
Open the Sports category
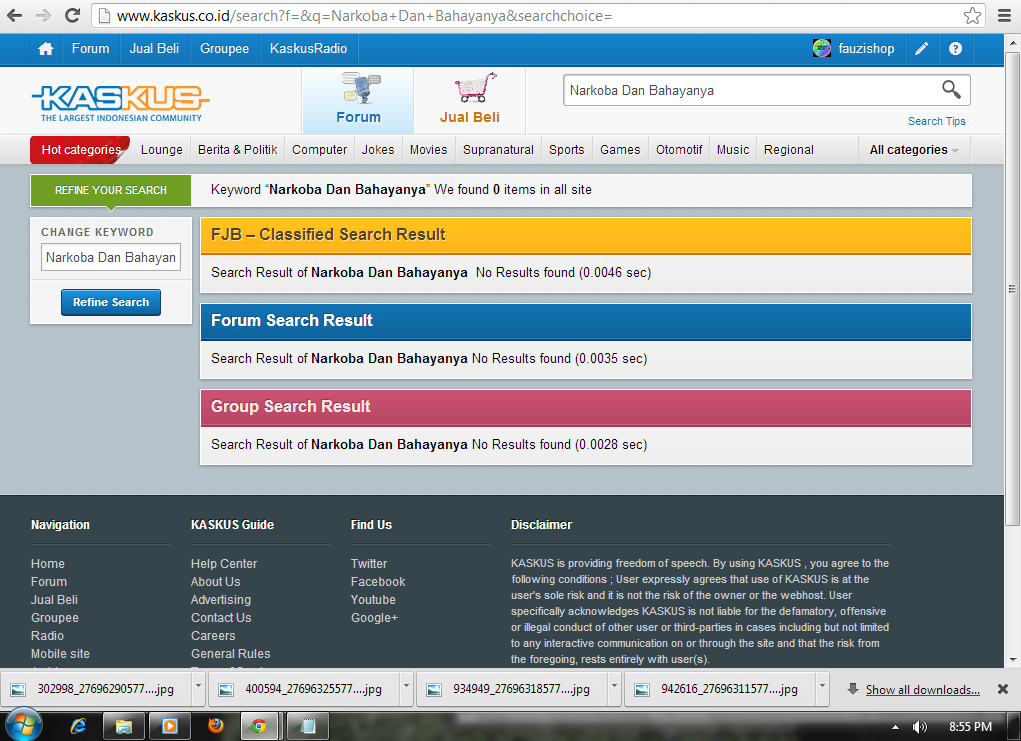tap(566, 150)
